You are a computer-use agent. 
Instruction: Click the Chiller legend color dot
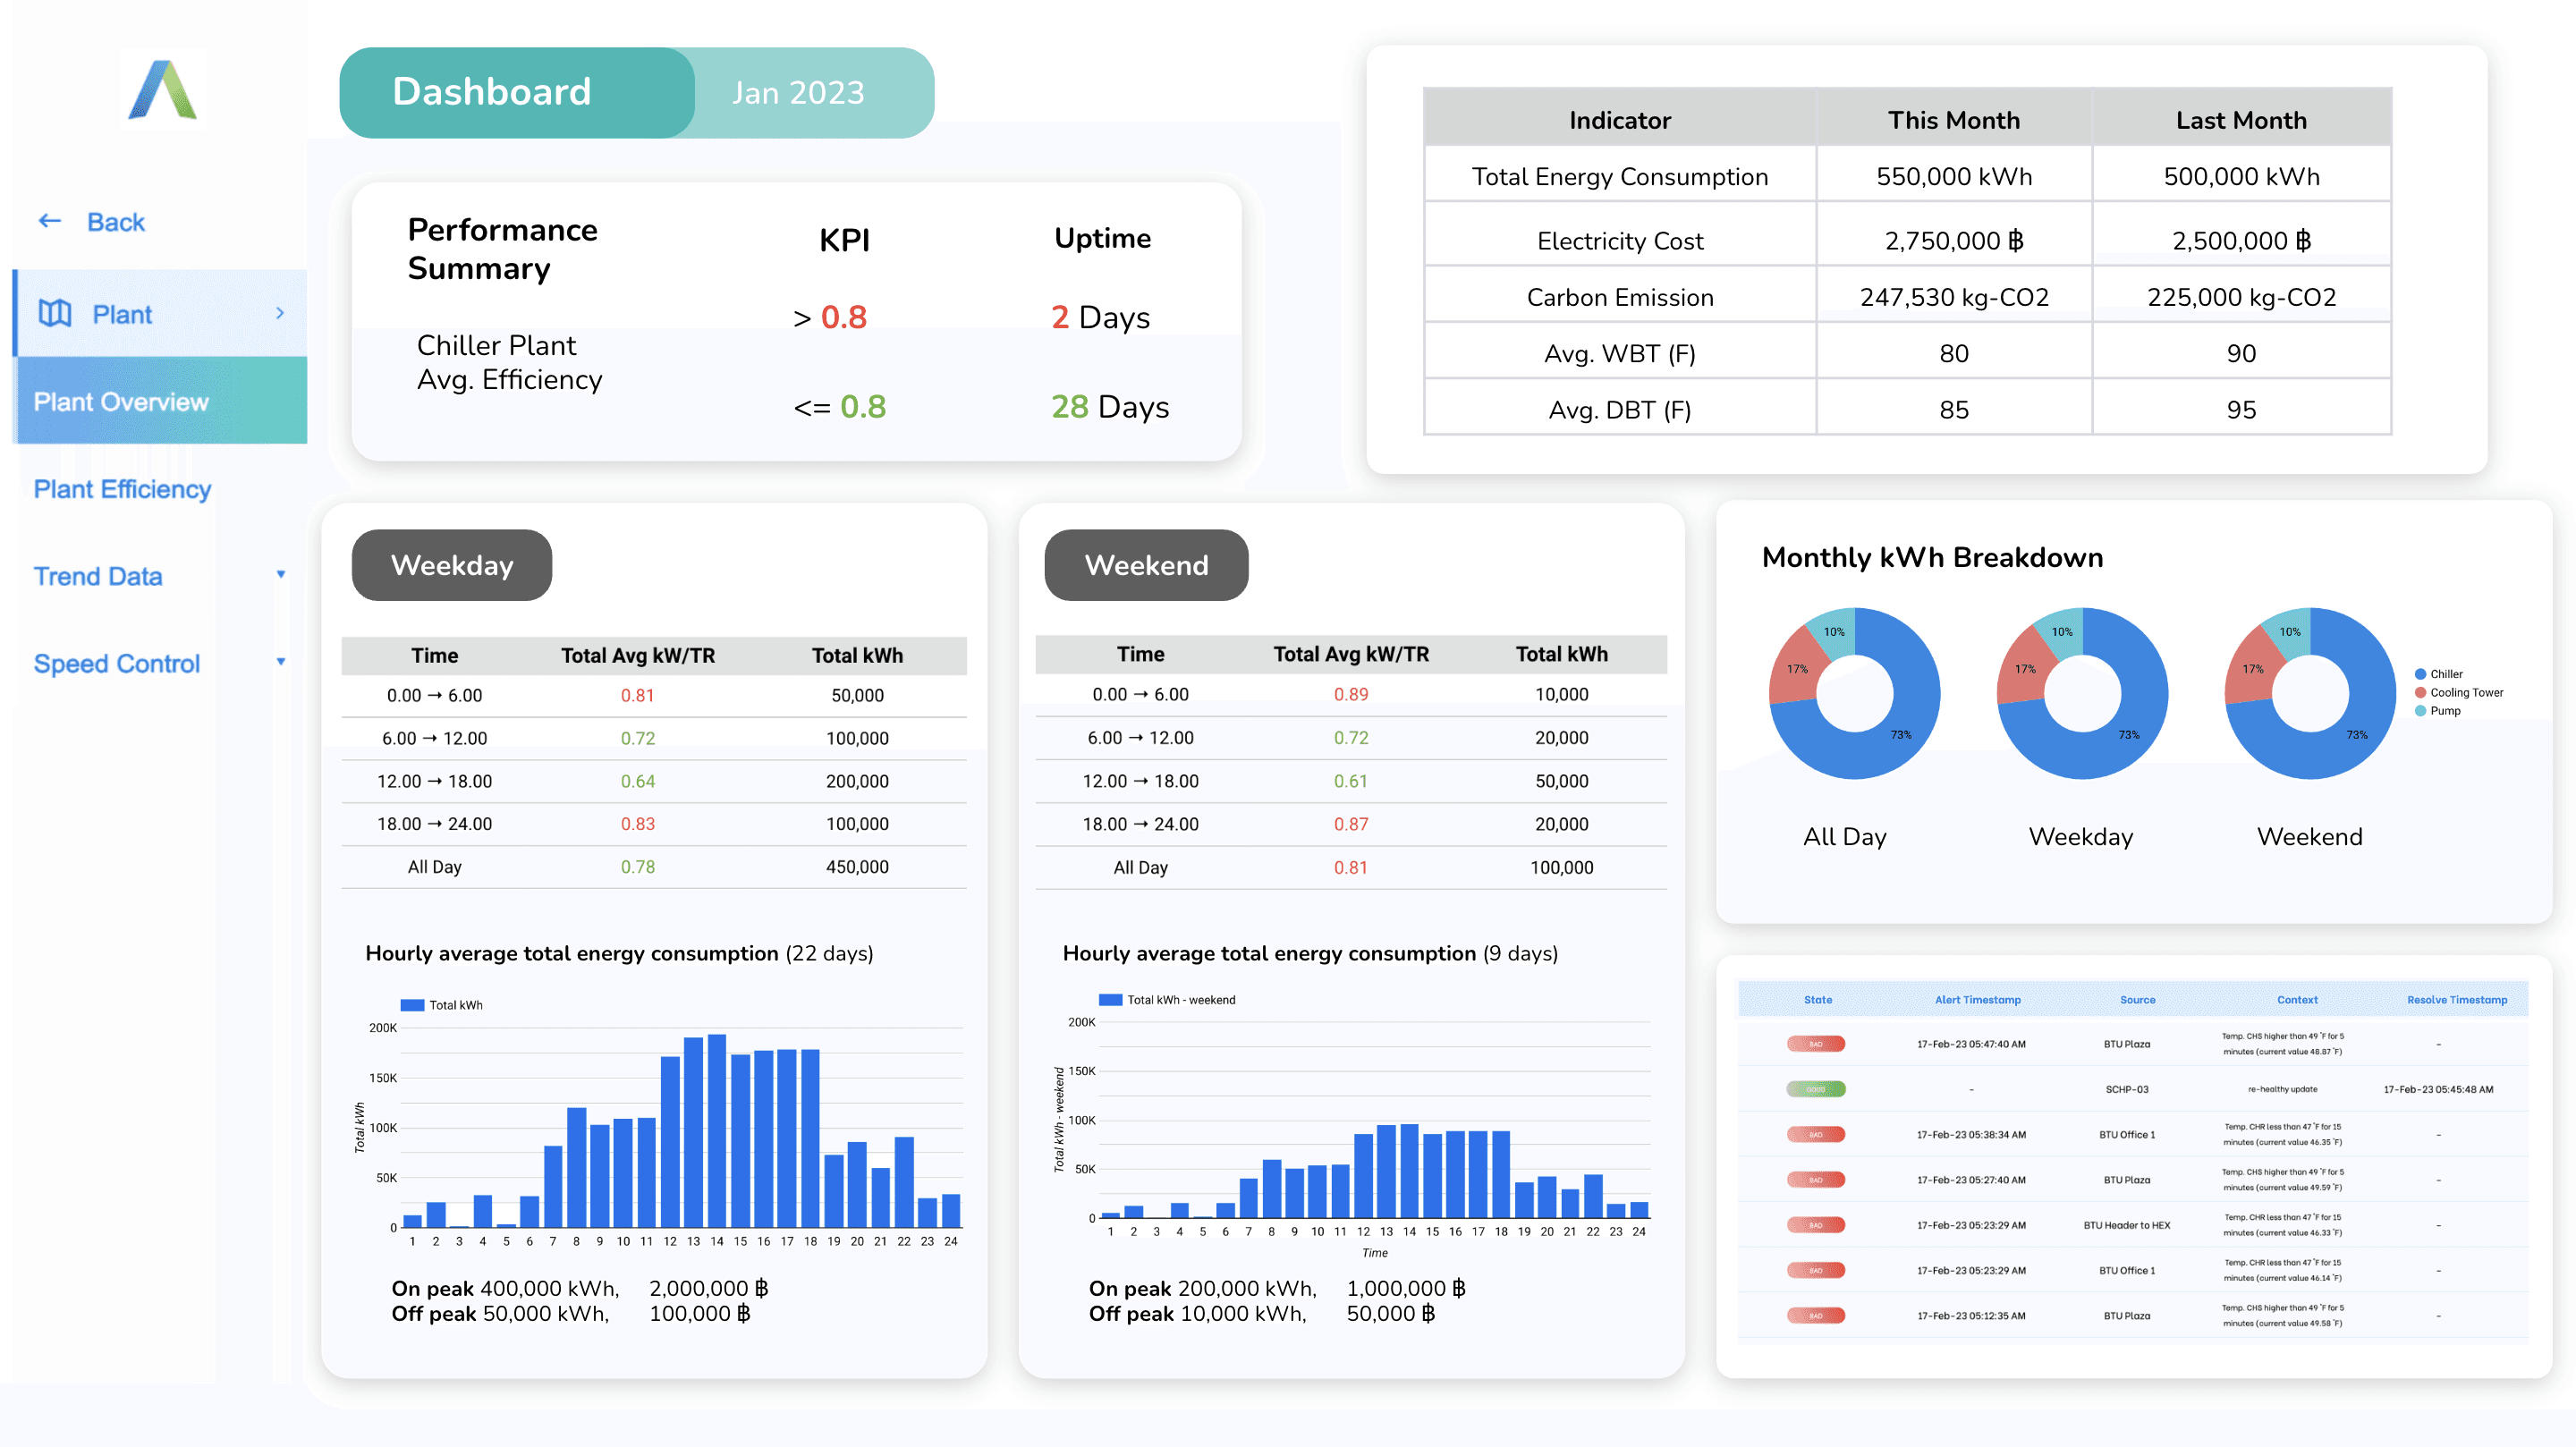click(2421, 674)
